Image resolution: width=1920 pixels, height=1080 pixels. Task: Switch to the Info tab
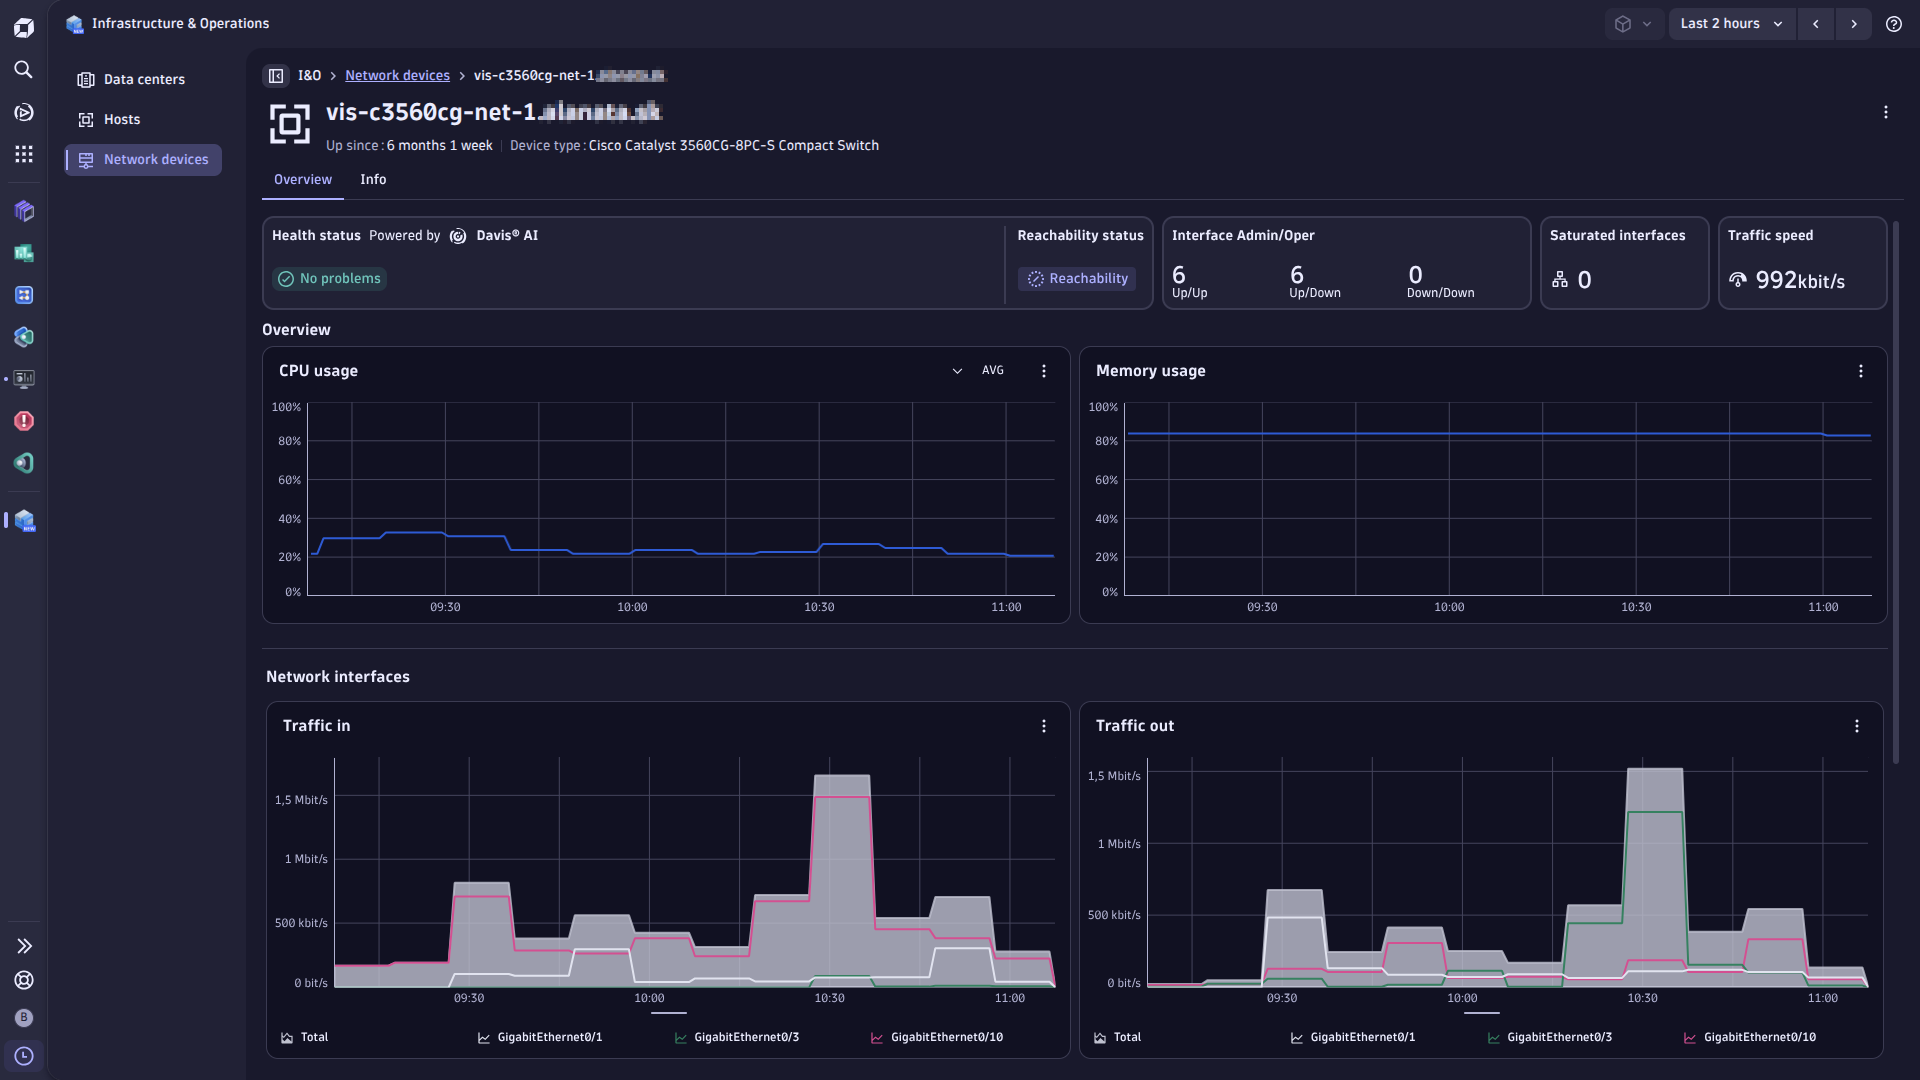pyautogui.click(x=373, y=179)
